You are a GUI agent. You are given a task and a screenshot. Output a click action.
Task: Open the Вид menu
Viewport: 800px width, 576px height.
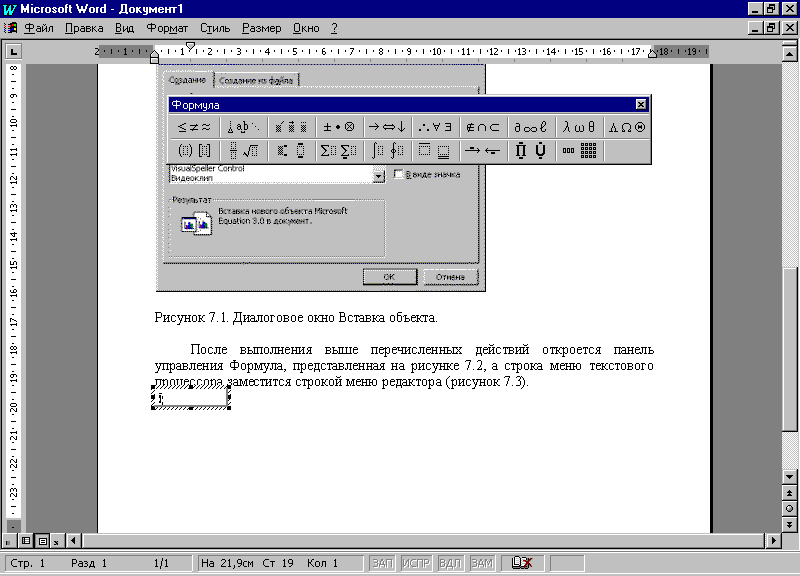tap(124, 28)
